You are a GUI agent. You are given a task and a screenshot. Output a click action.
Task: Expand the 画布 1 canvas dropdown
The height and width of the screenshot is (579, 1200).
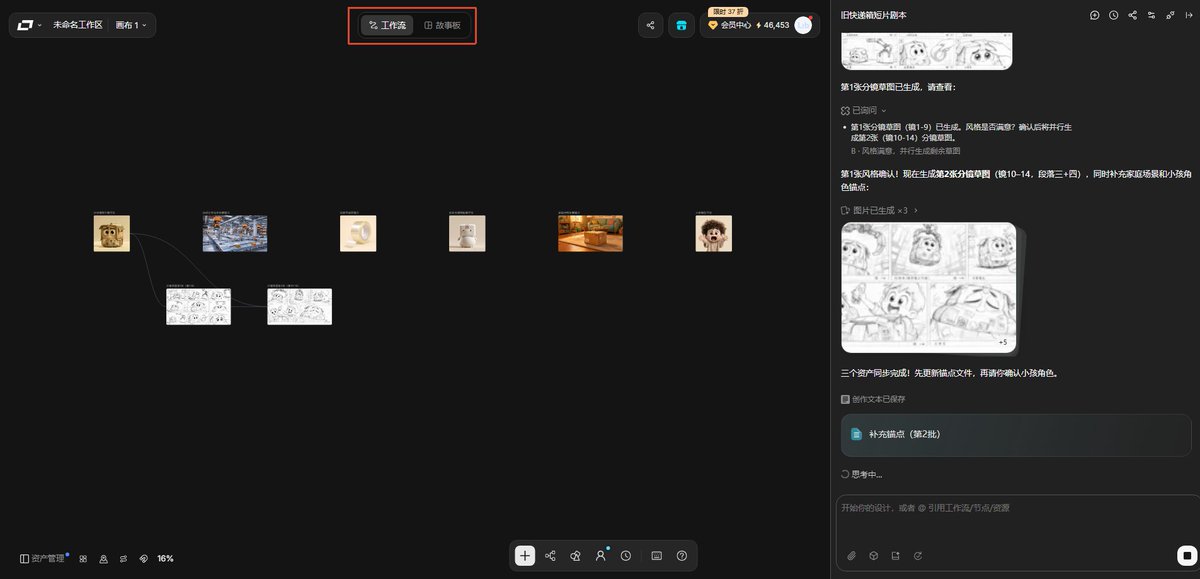click(x=131, y=25)
